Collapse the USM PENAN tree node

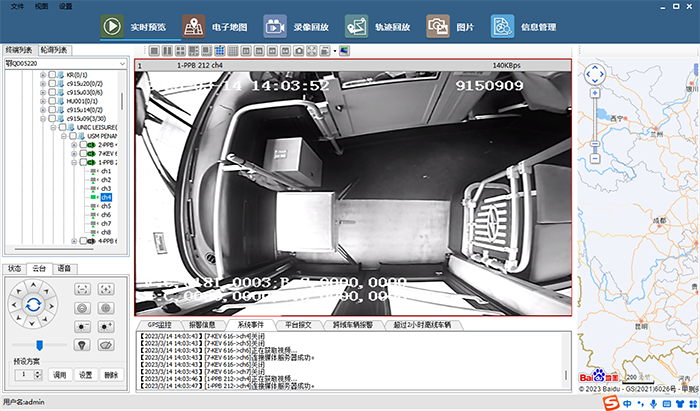click(63, 136)
